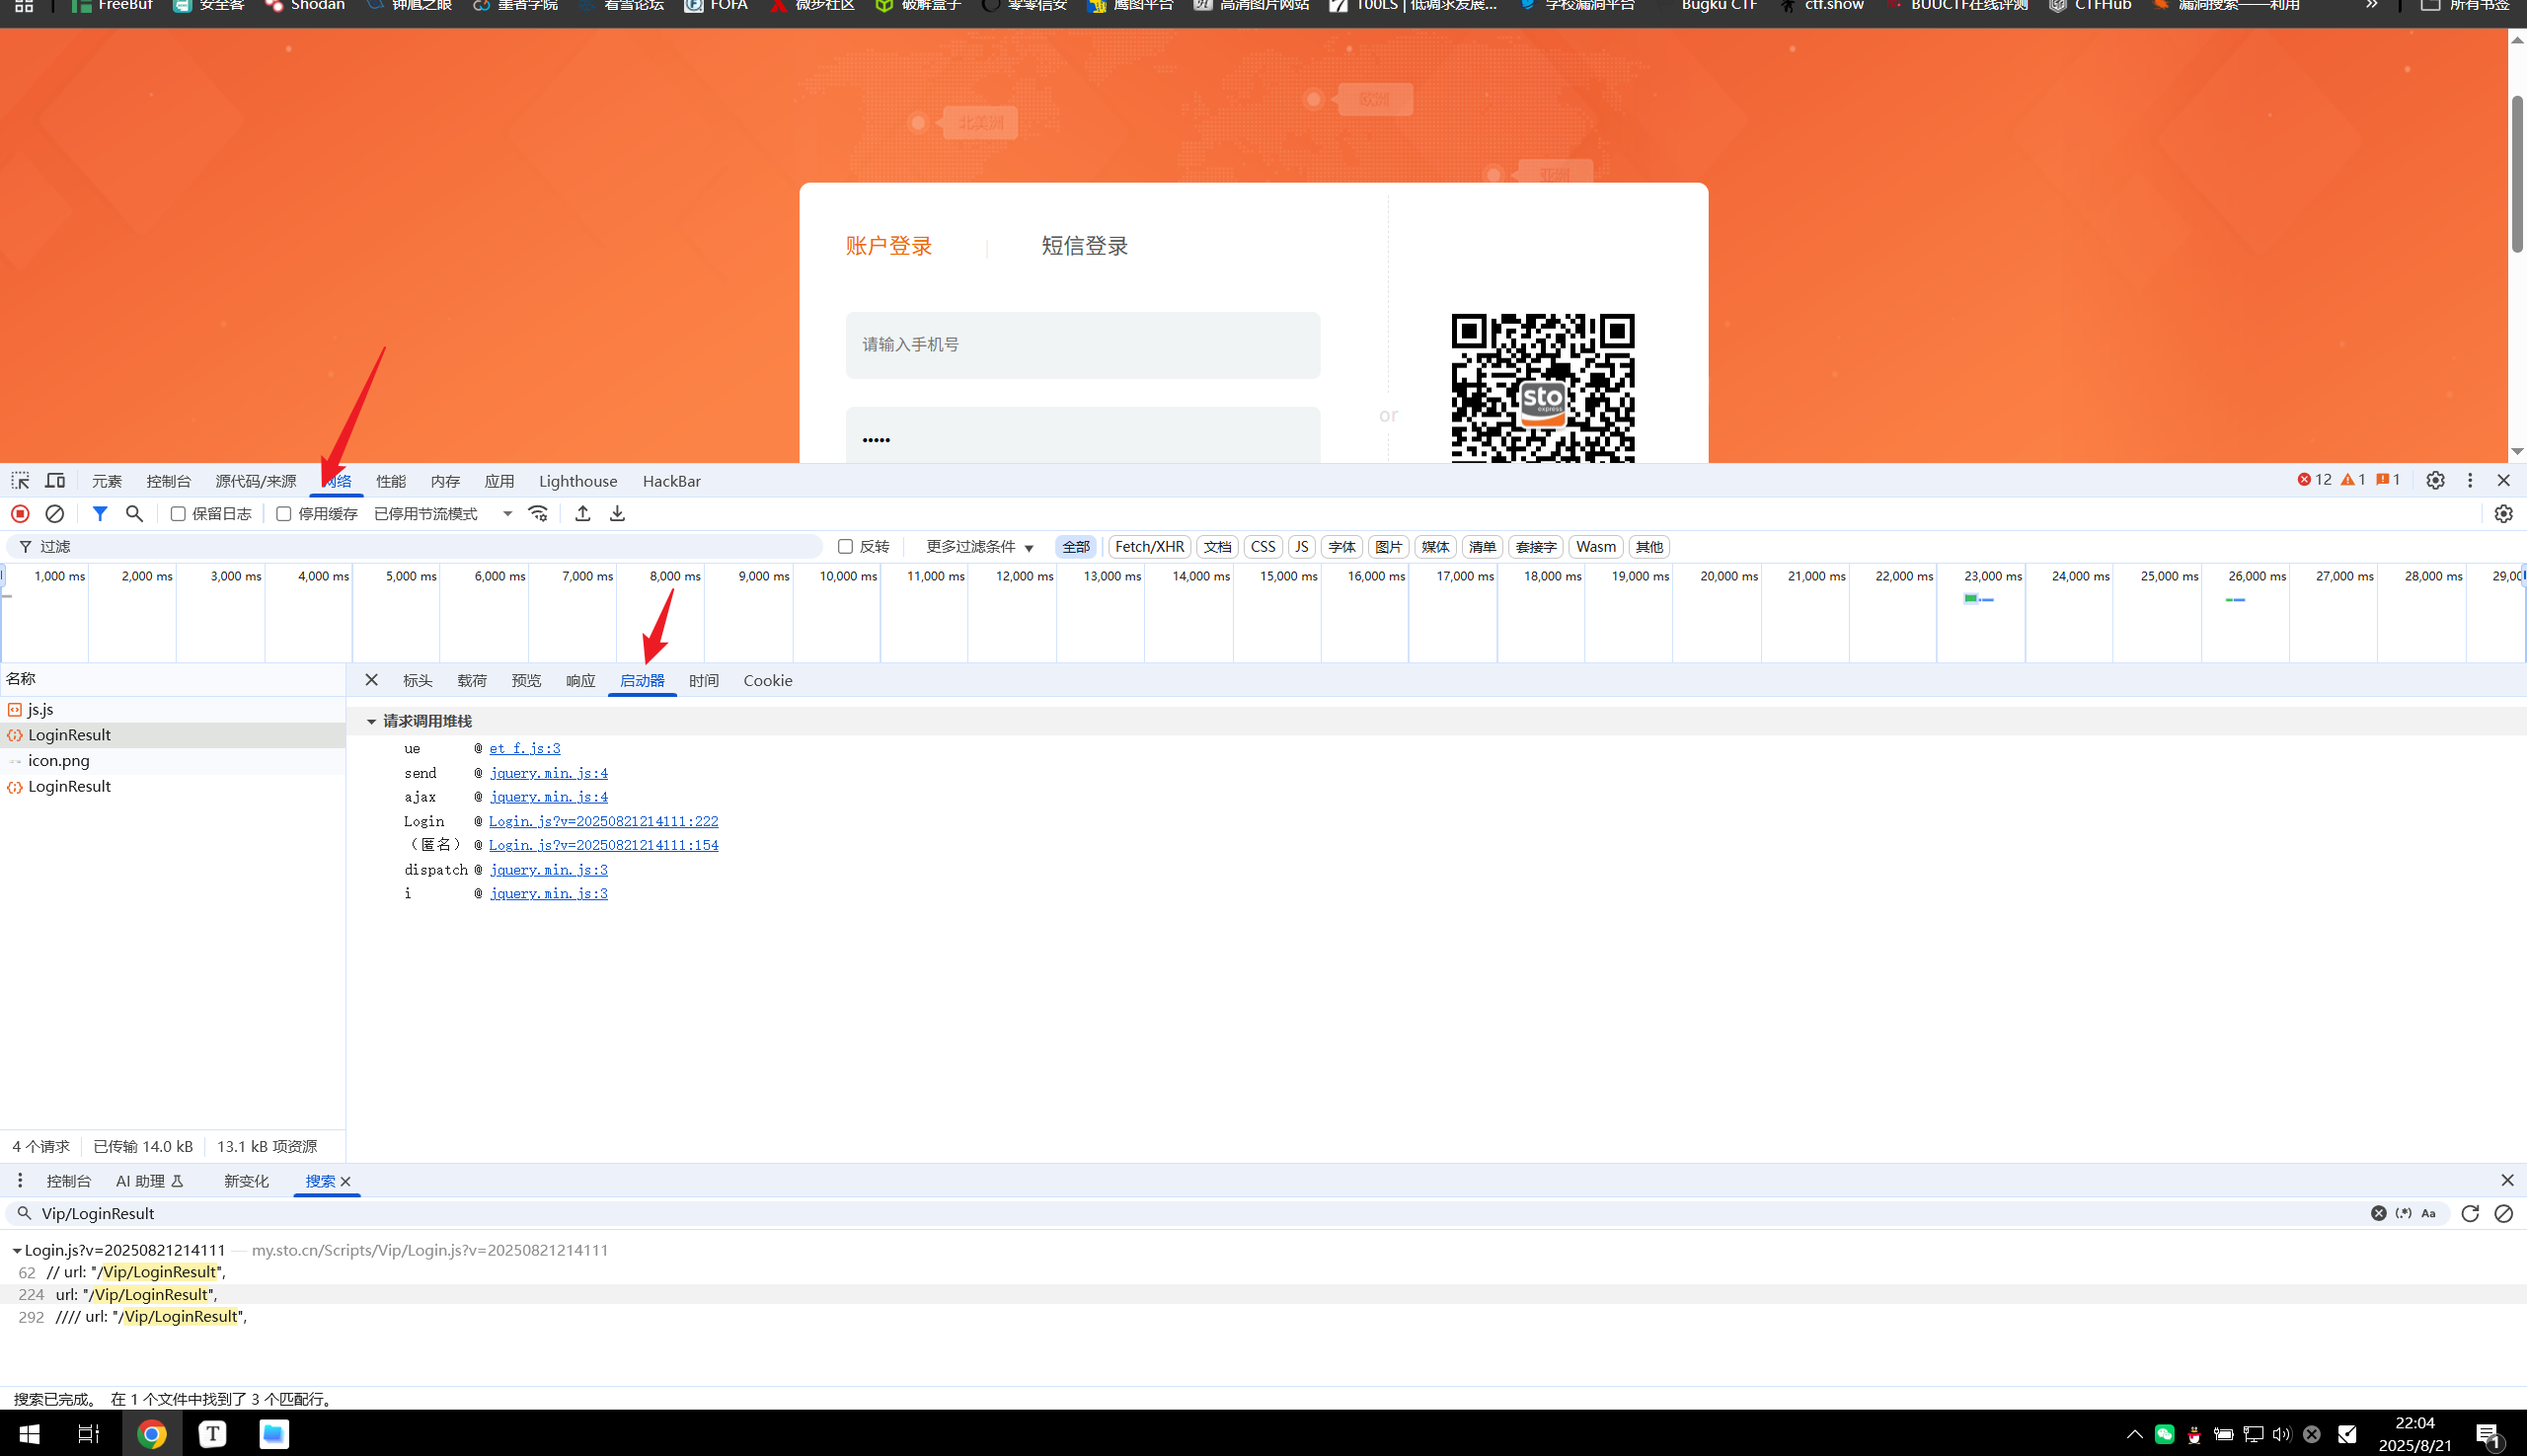Switch to the 载荷 request tab
This screenshot has width=2527, height=1456.
471,681
